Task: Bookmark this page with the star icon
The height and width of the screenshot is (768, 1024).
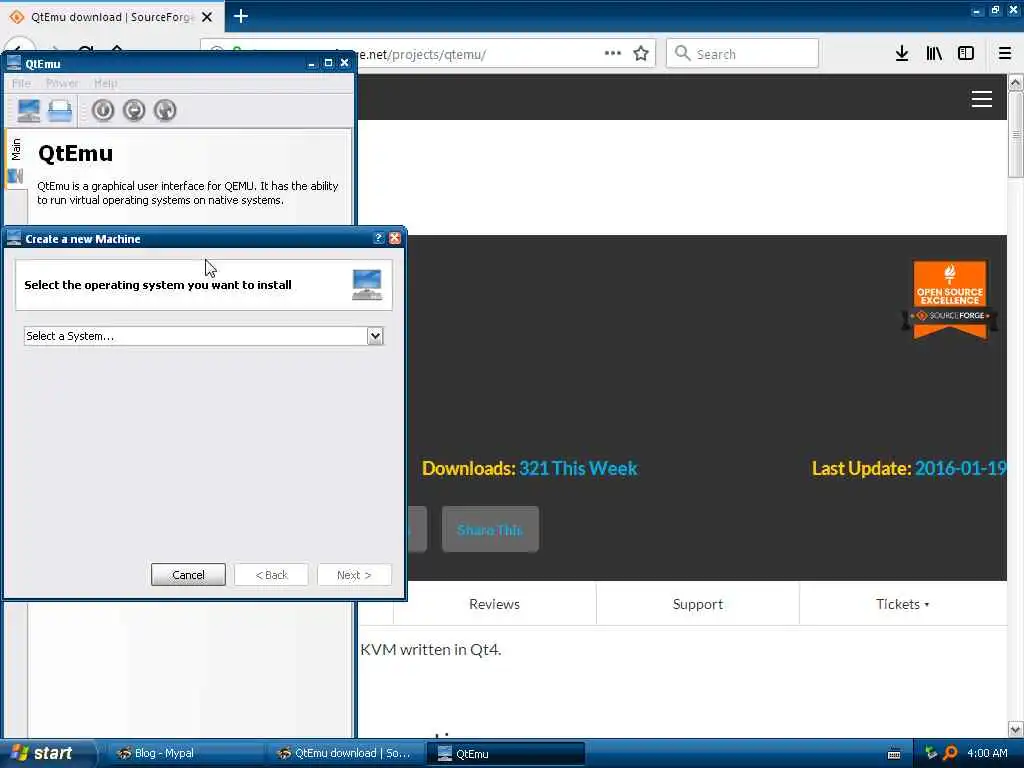Action: (641, 54)
